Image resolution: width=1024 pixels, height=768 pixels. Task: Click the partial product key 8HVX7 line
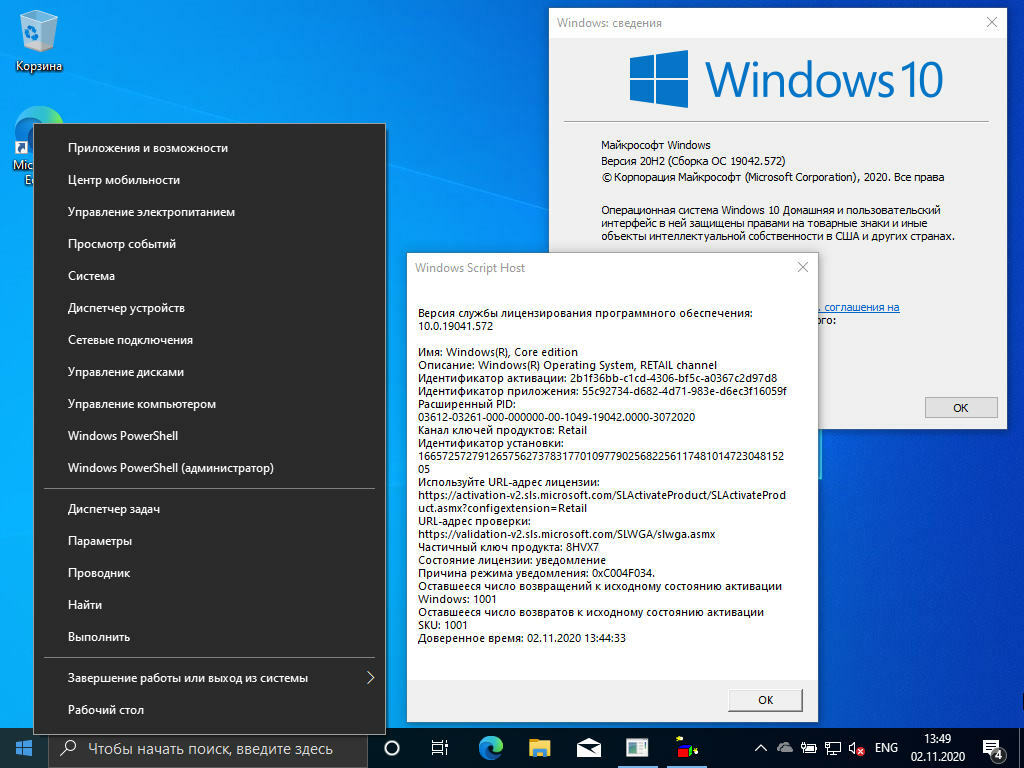click(508, 547)
